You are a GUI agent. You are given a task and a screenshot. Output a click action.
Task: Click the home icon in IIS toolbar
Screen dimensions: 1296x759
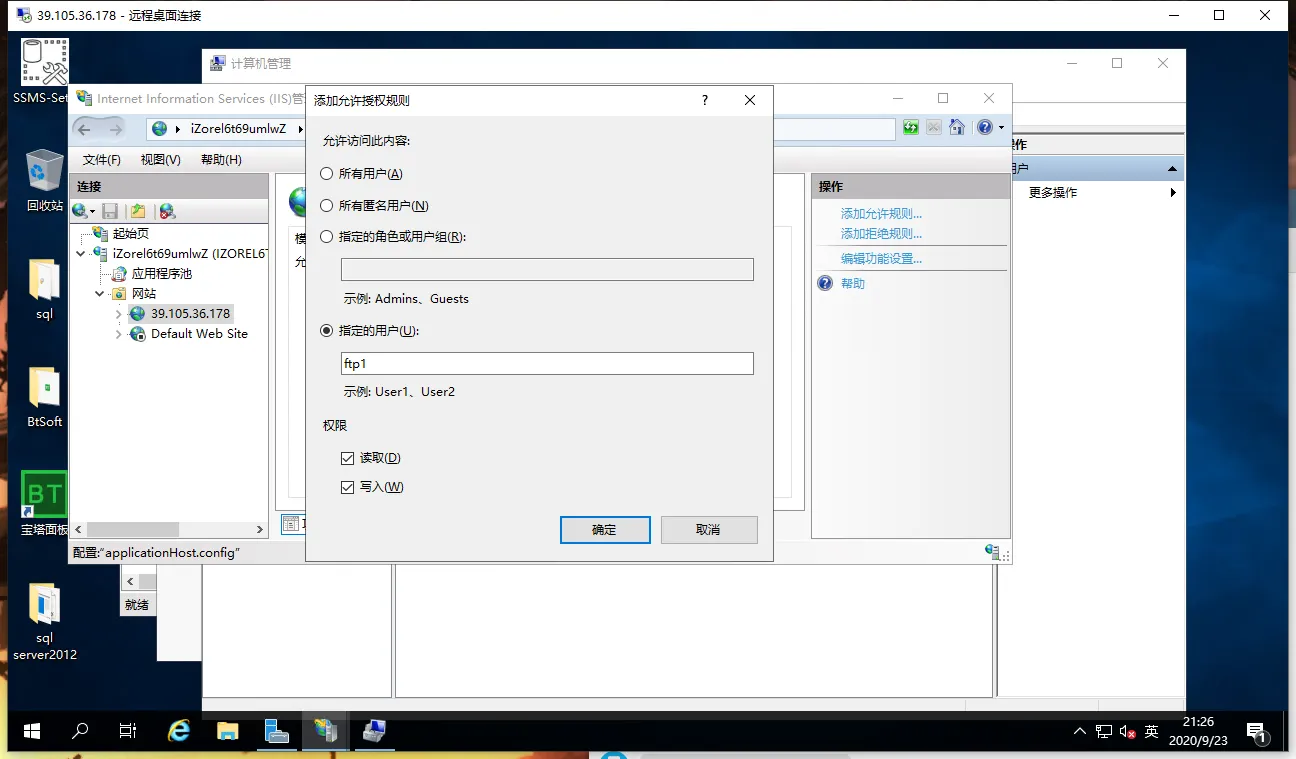point(957,128)
